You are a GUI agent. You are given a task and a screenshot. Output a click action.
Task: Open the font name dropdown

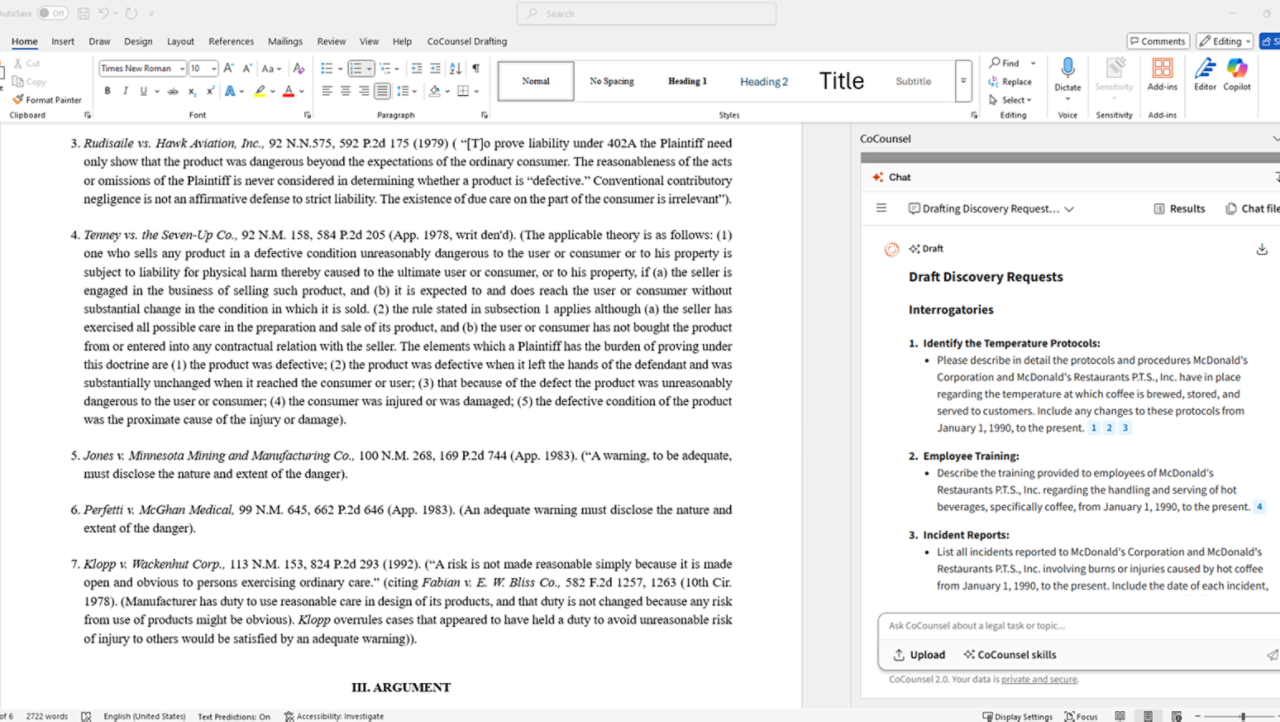pyautogui.click(x=182, y=69)
